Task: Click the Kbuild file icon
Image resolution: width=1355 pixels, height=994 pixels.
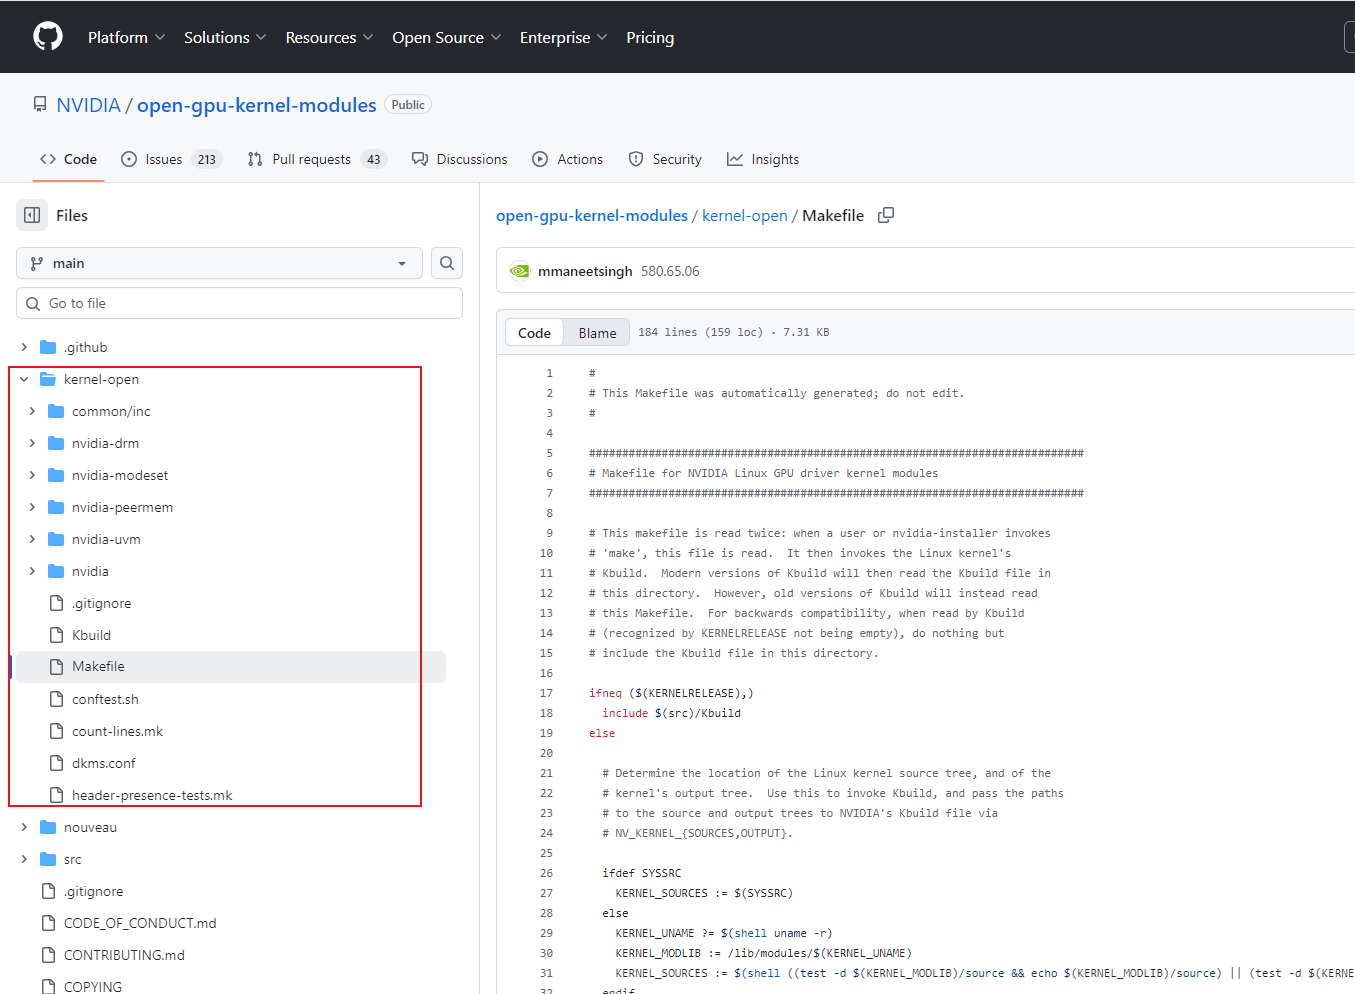Action: pos(56,635)
